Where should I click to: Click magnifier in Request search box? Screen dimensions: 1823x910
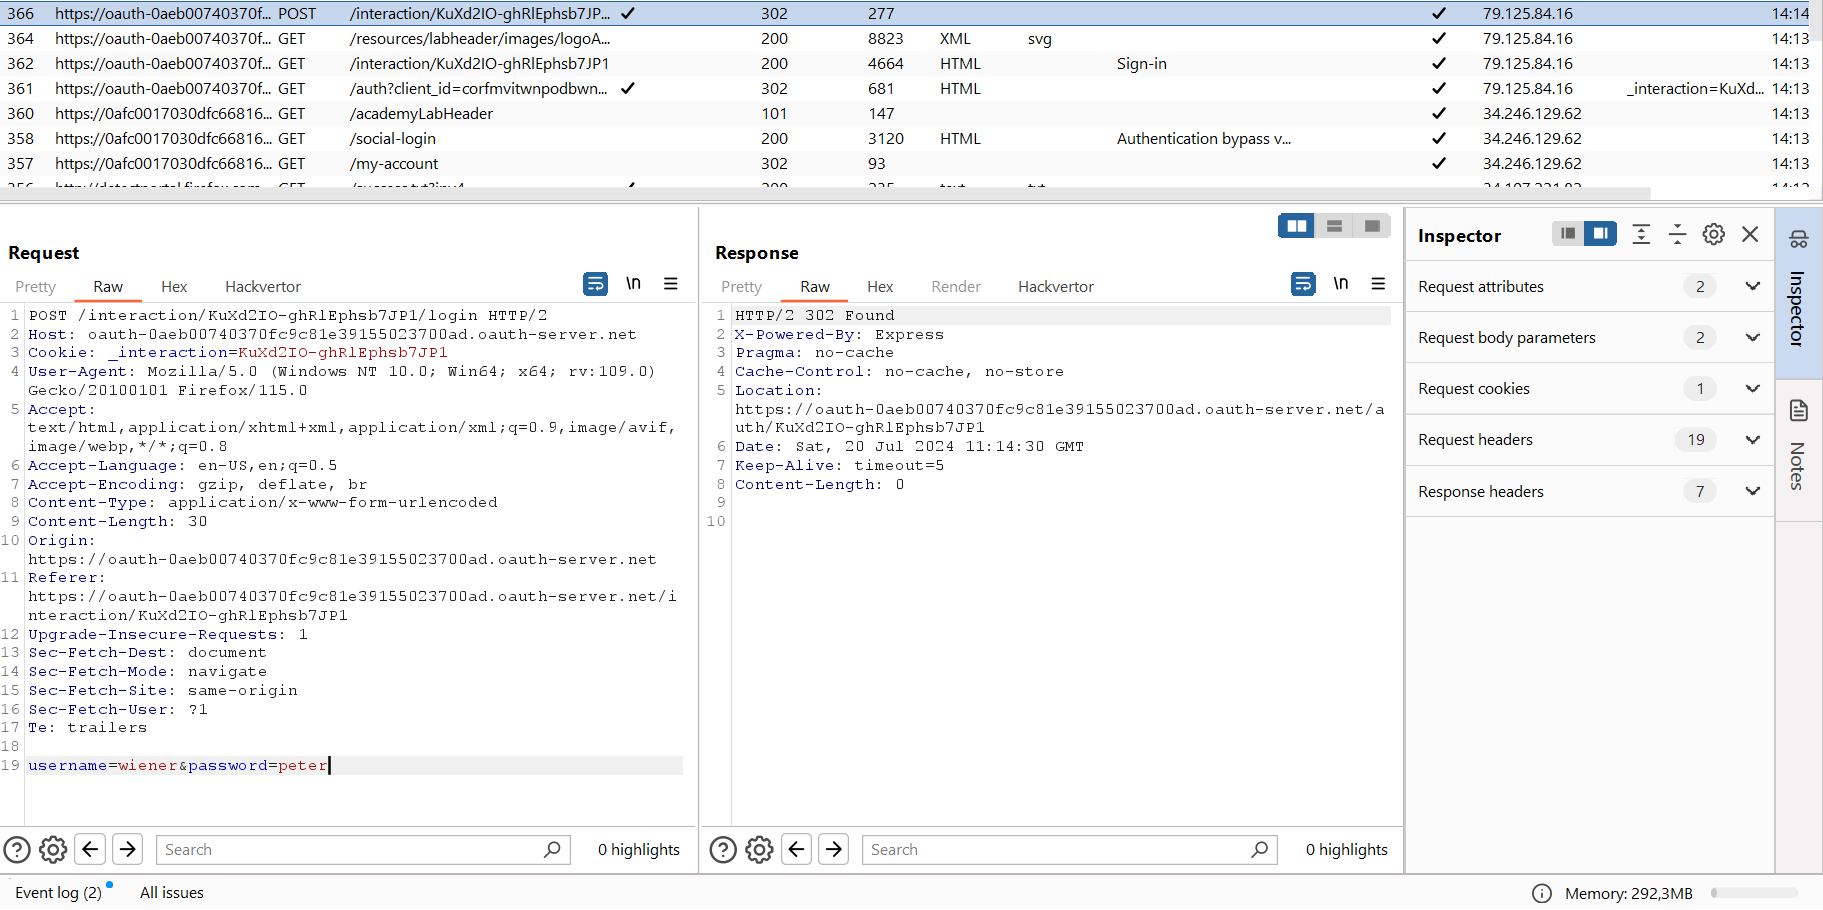coord(552,849)
